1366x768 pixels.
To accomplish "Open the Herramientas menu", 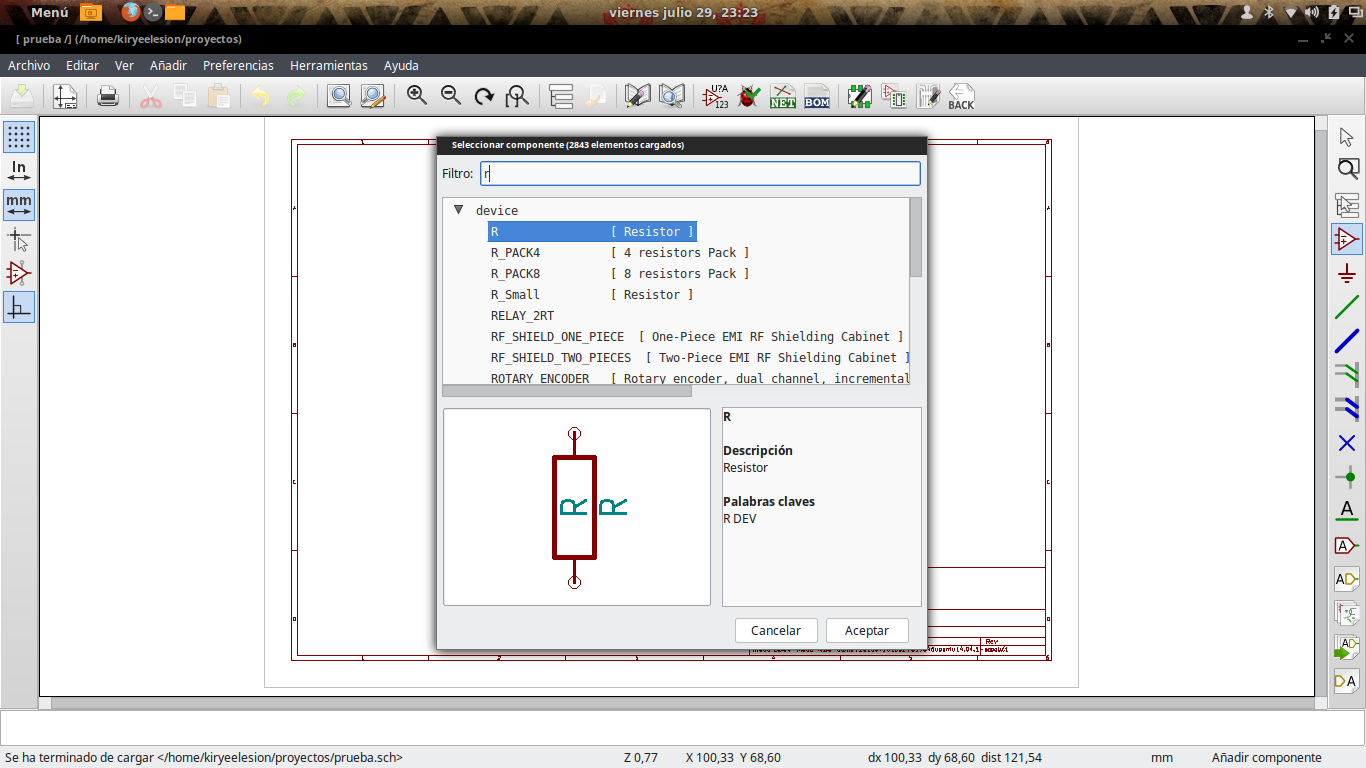I will [328, 65].
